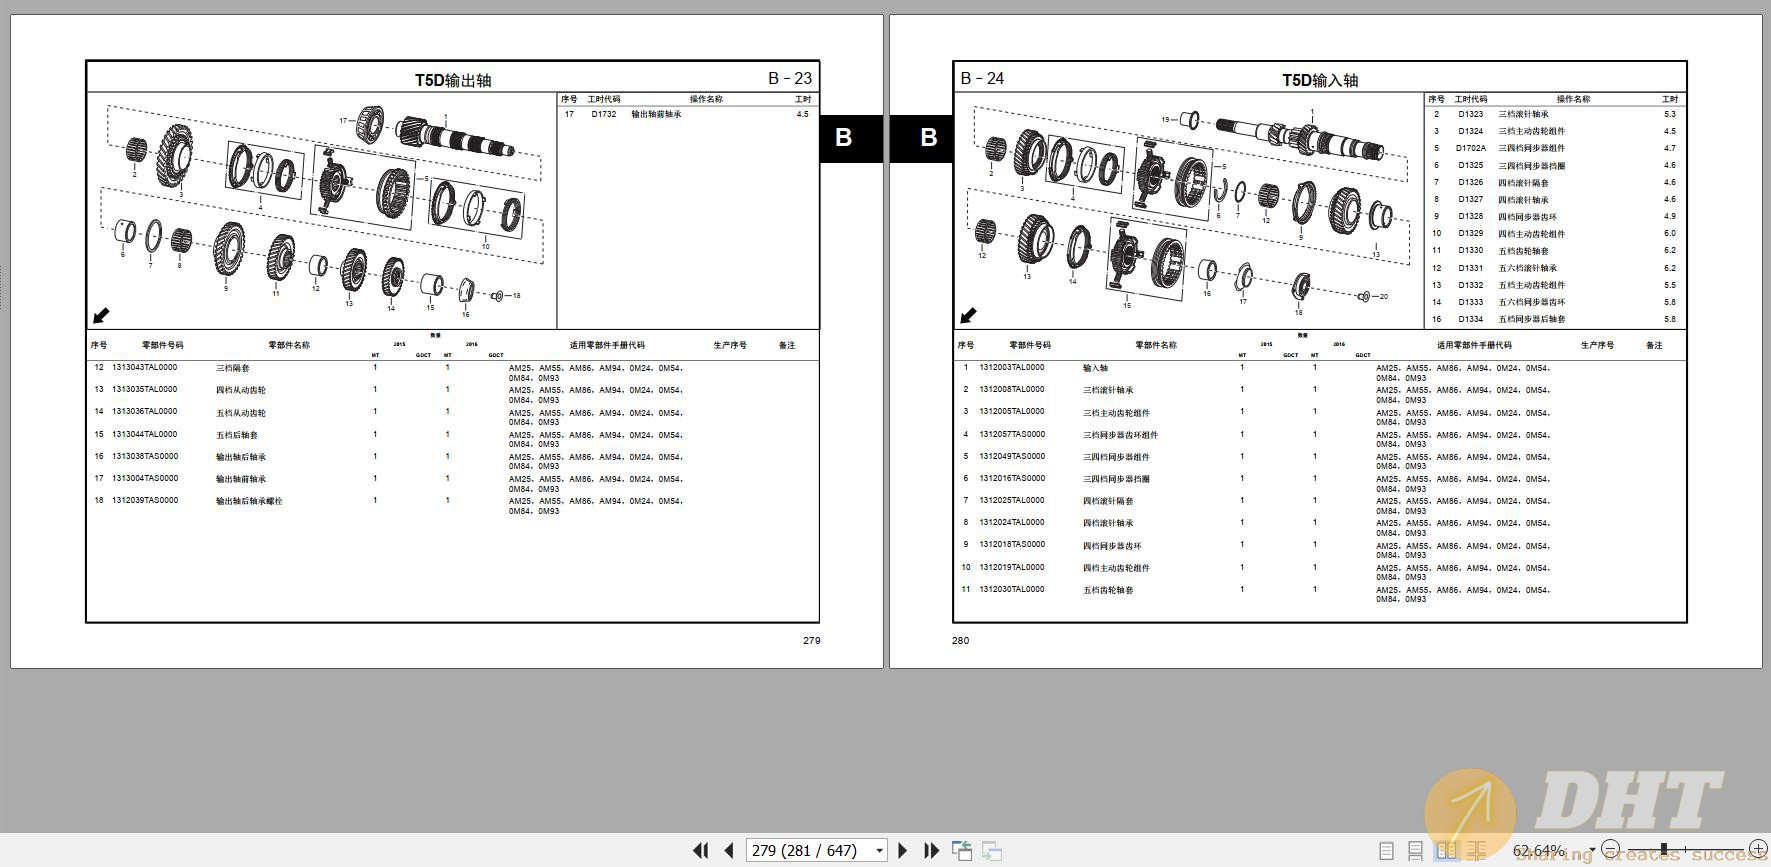1771x867 pixels.
Task: Click the T5D输入轴 page title
Action: coord(1320,80)
